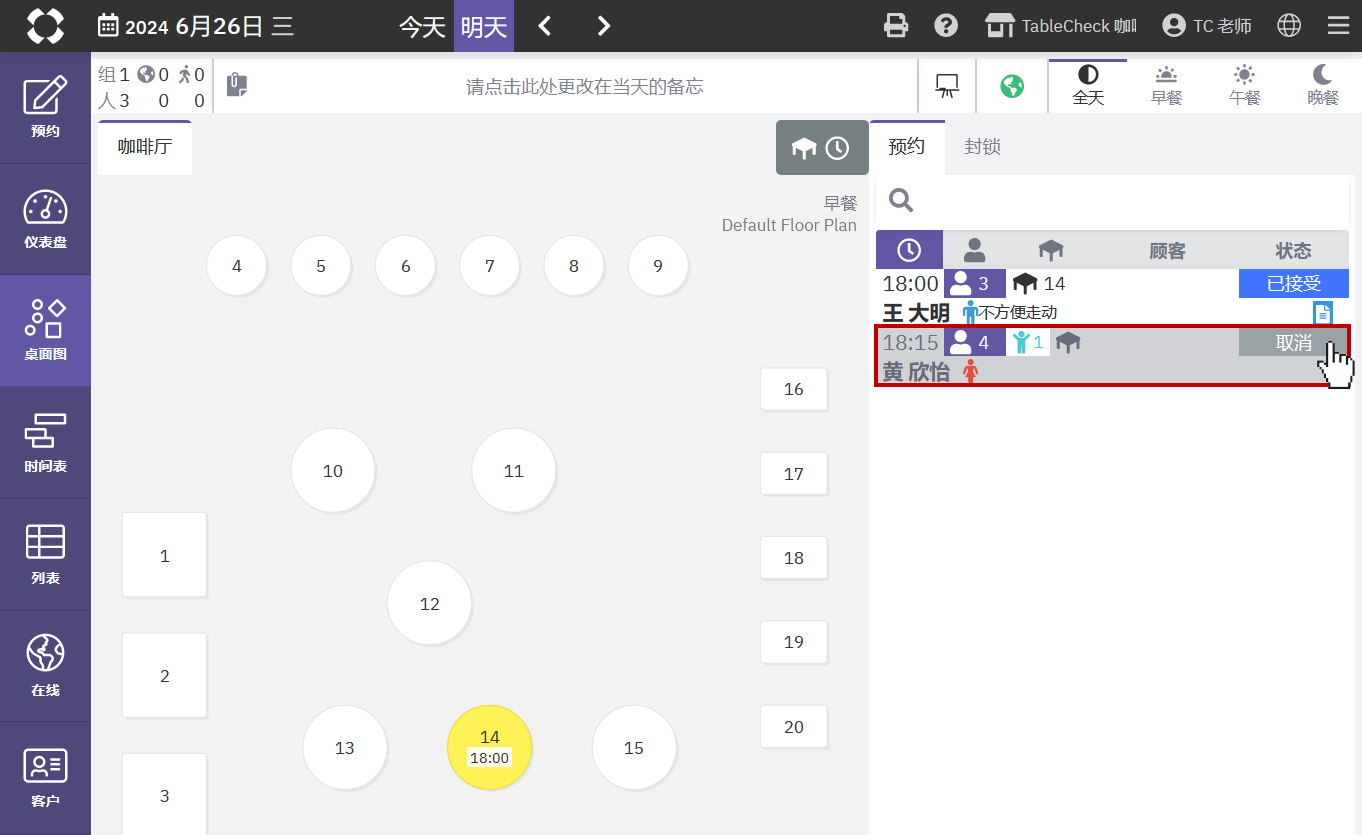Select round table 12
Image resolution: width=1362 pixels, height=835 pixels.
coord(429,603)
